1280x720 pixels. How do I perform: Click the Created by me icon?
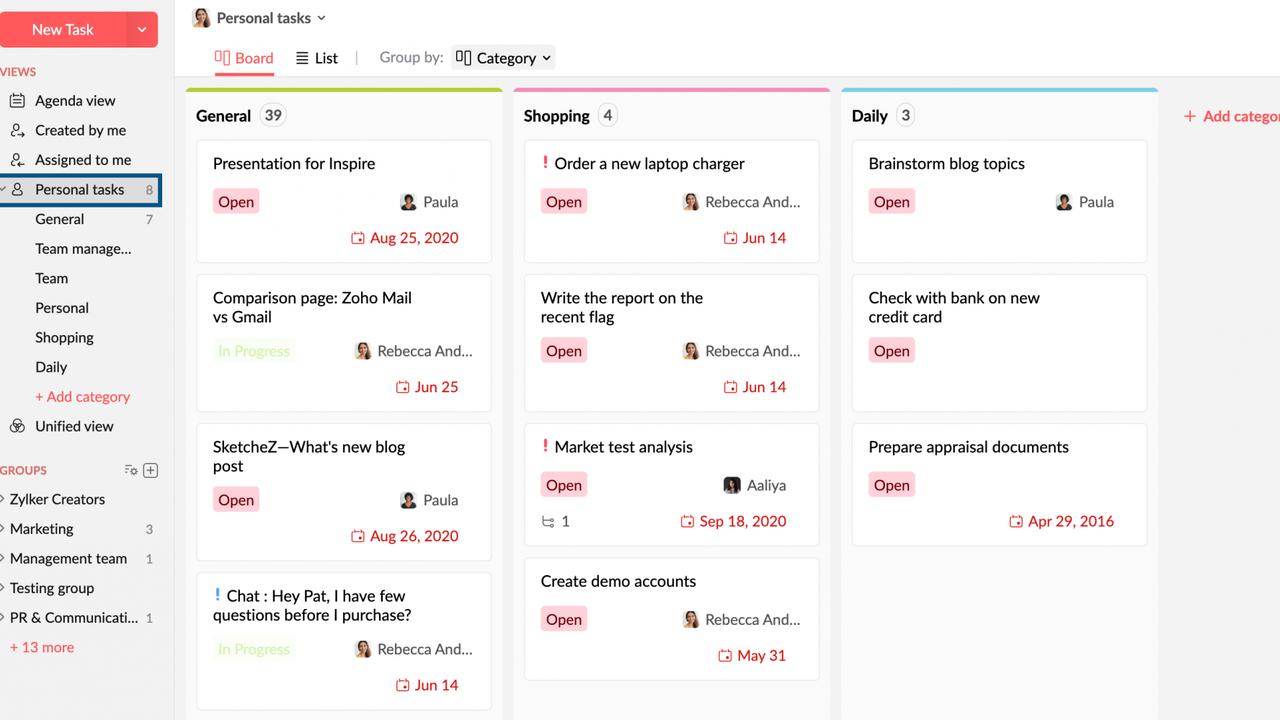pyautogui.click(x=17, y=130)
